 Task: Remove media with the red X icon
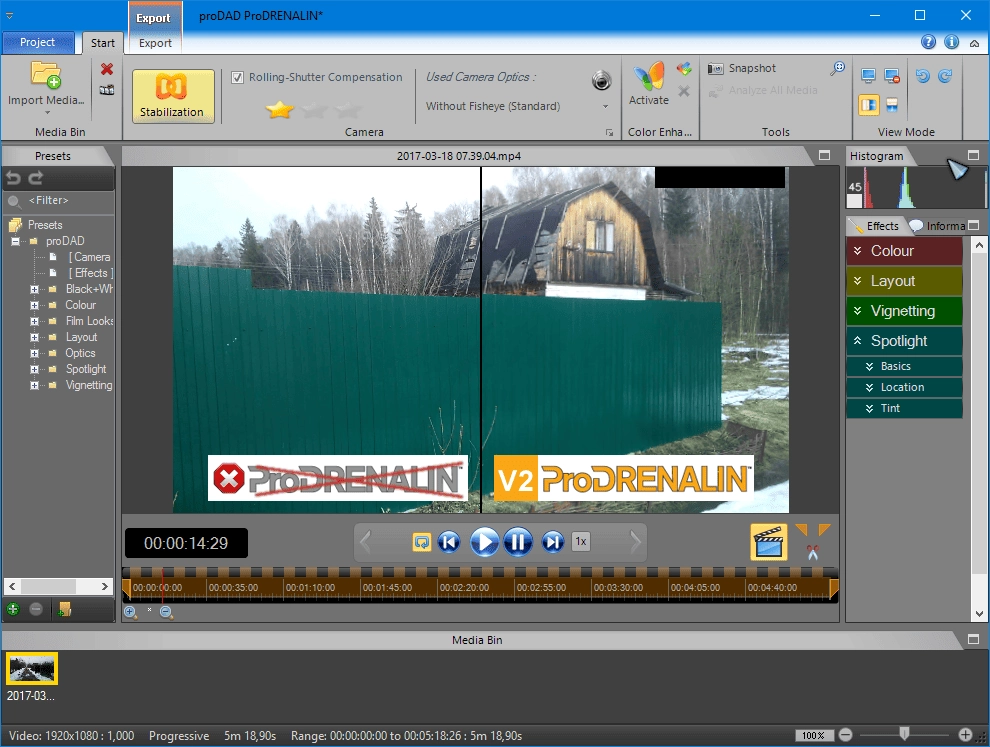point(107,69)
